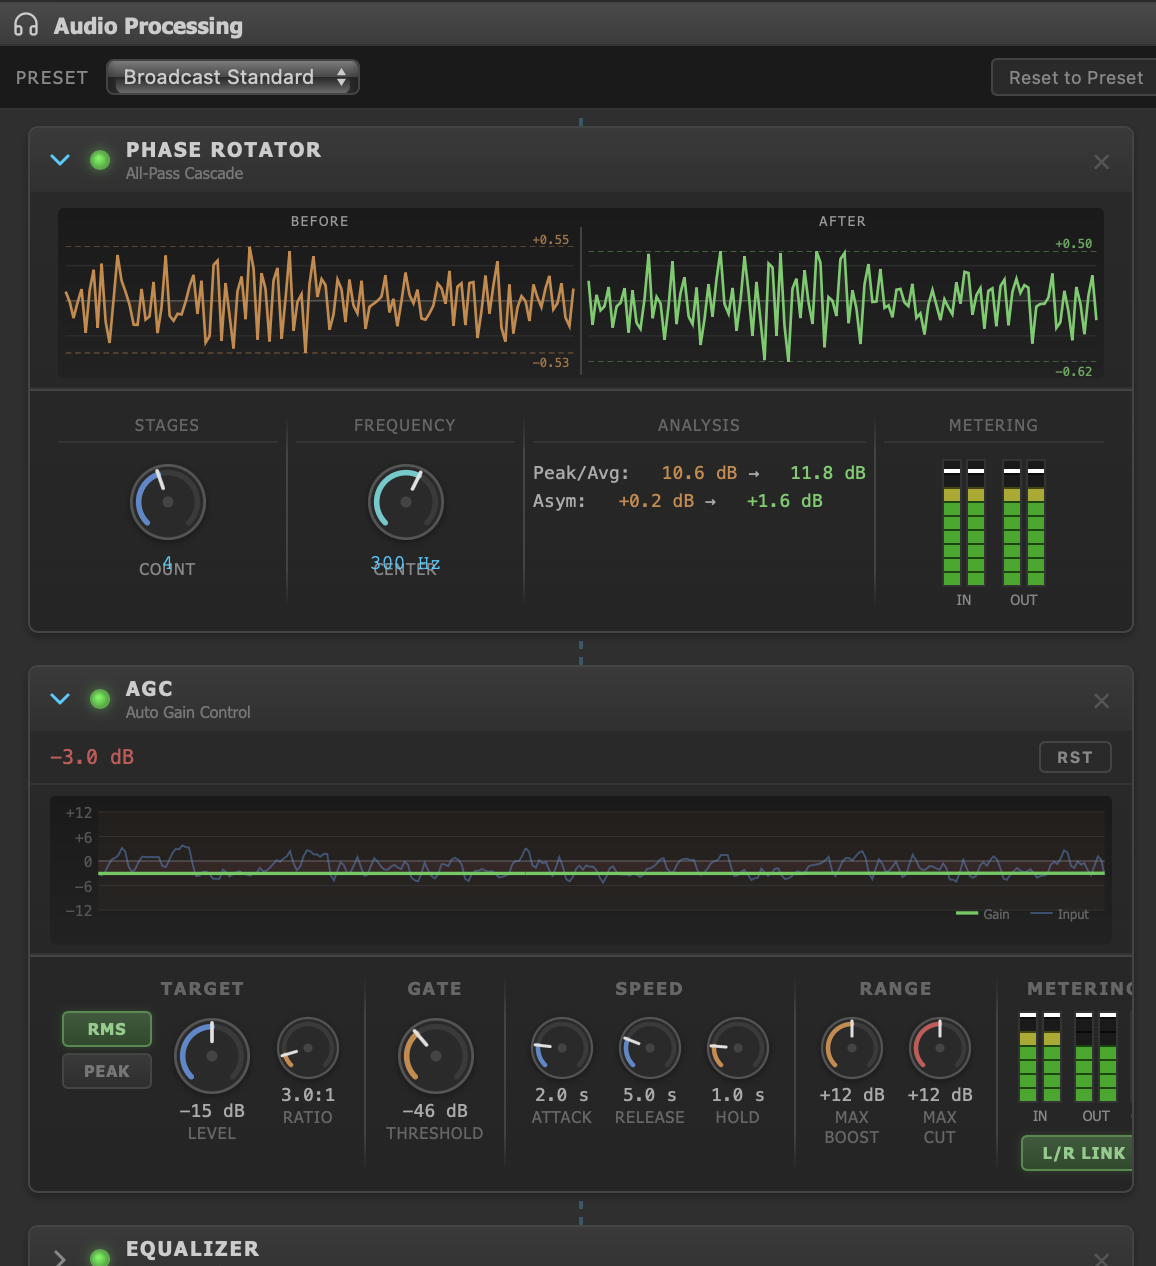Click the headphones icon beside Audio Processing
Screen dimensions: 1156x1266
(26, 25)
